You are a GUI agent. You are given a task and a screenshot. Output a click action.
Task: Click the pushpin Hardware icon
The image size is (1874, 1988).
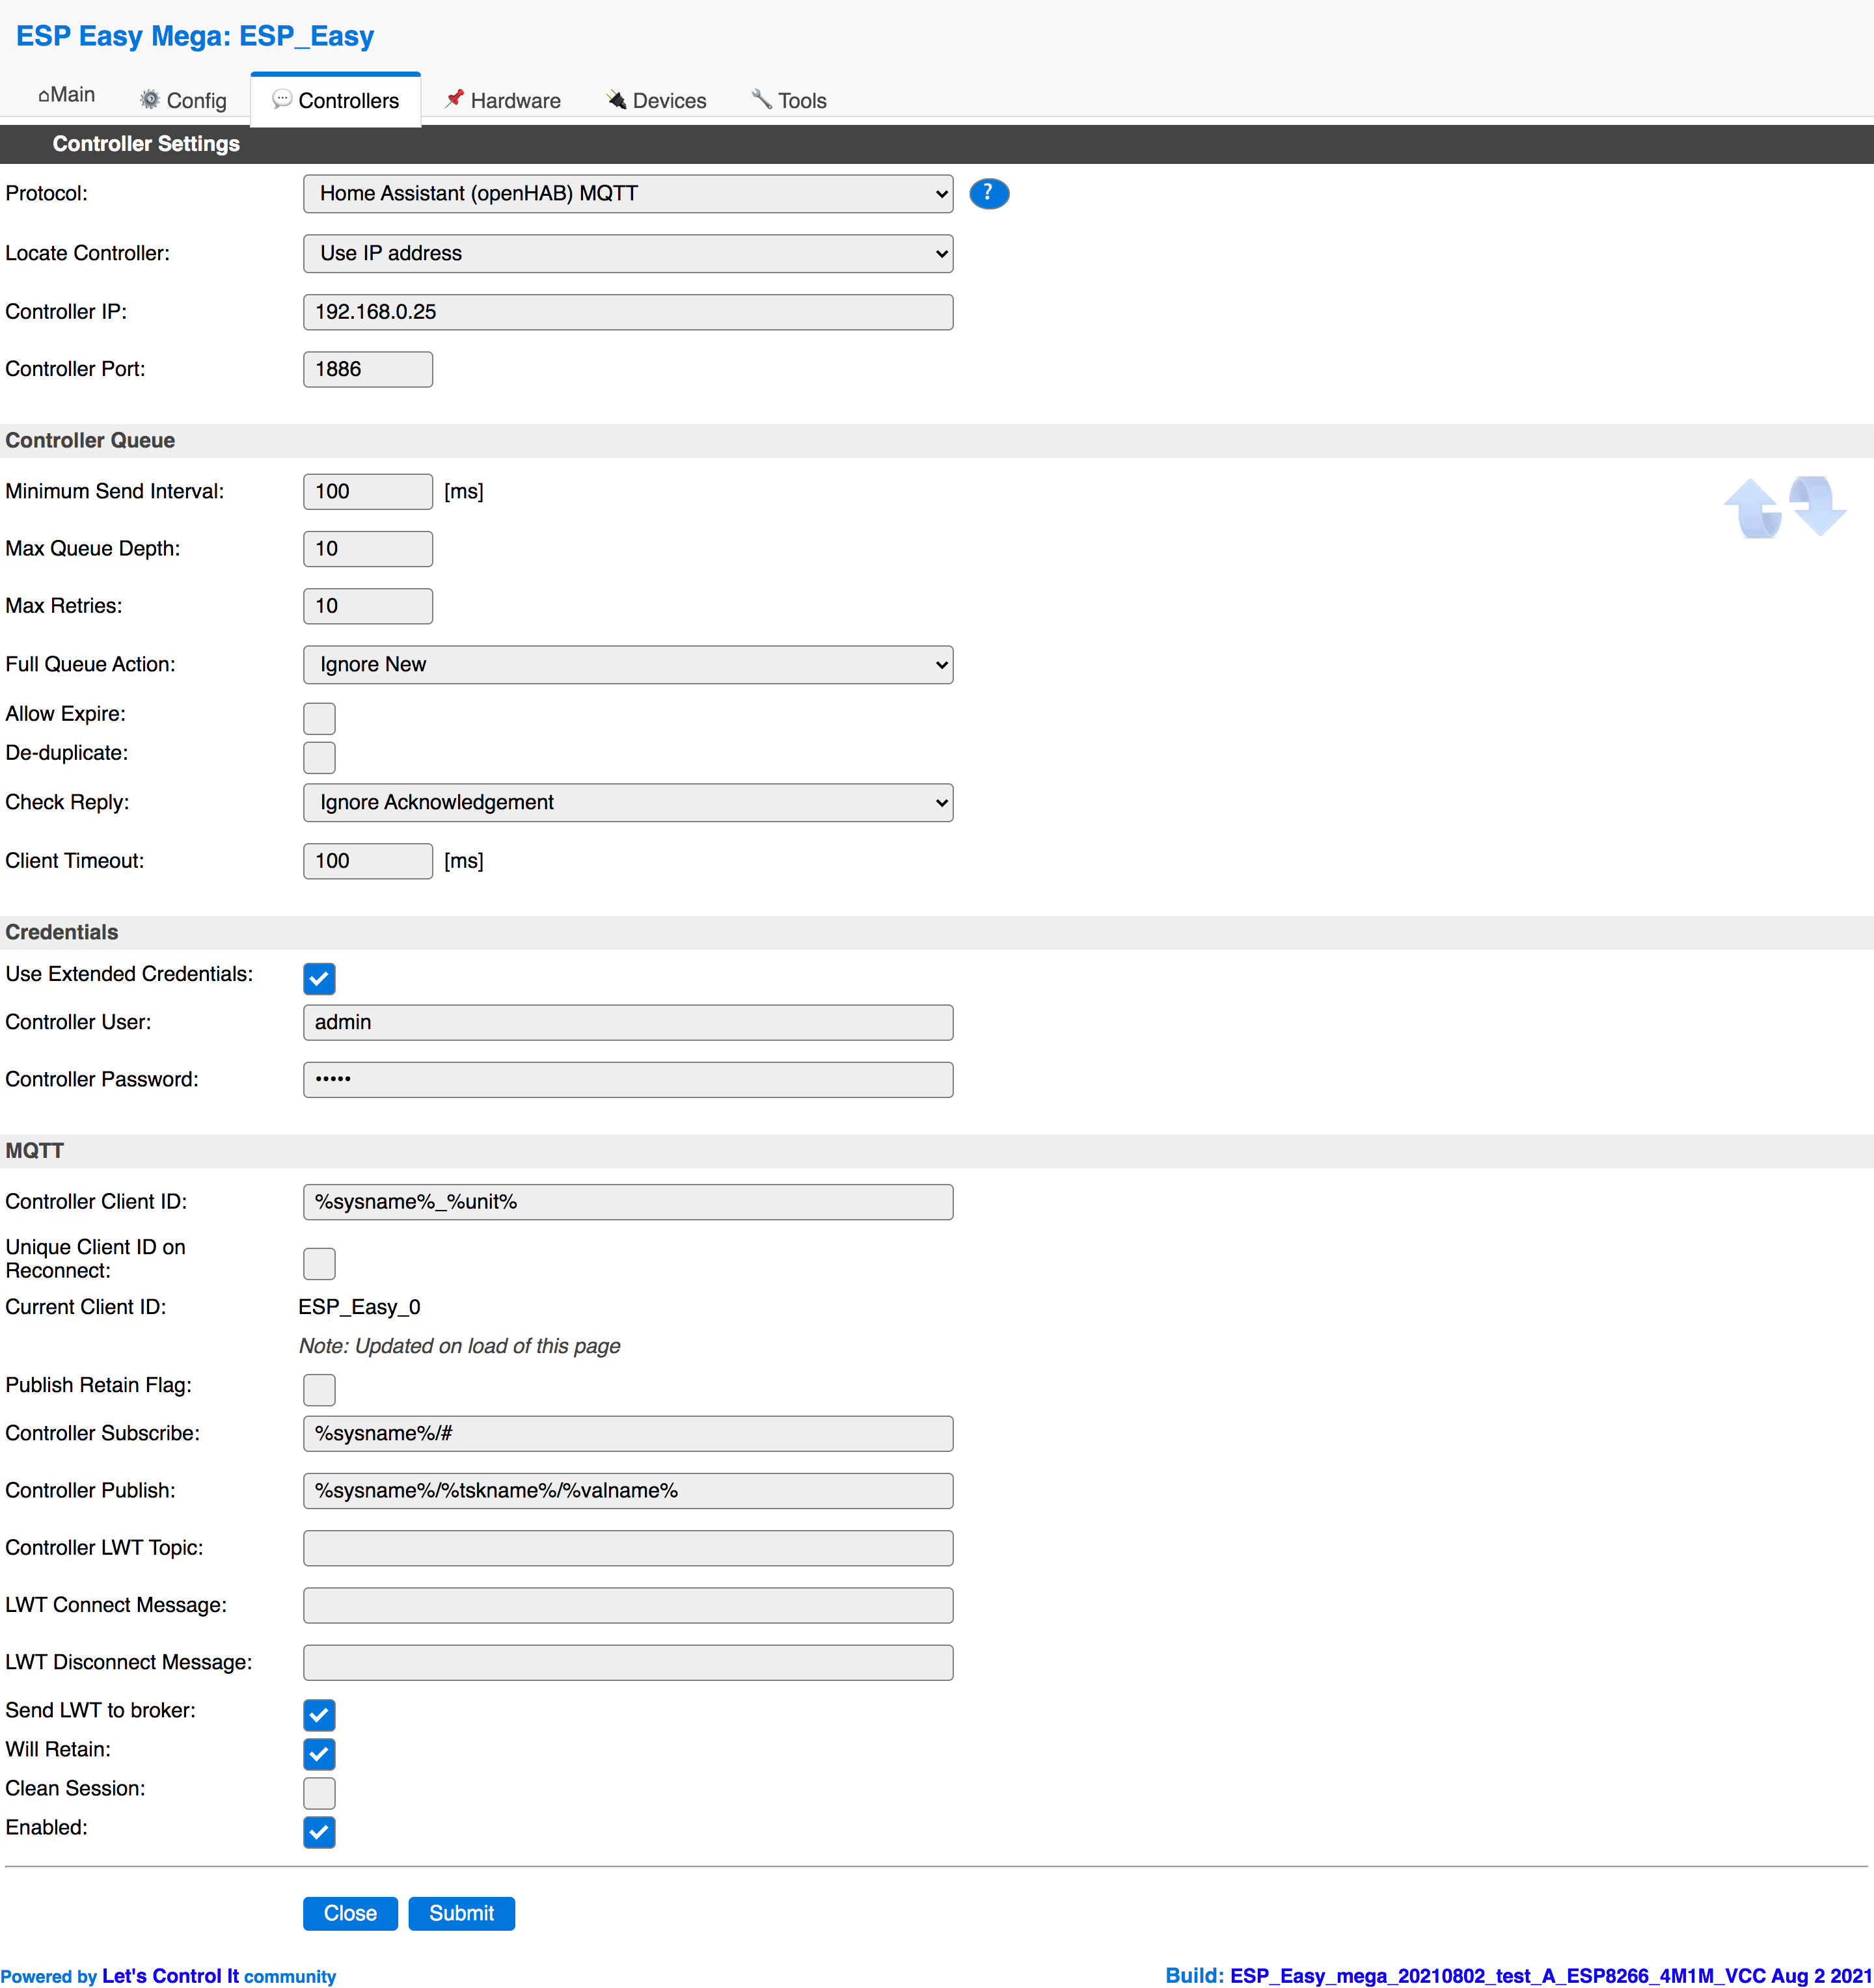pyautogui.click(x=454, y=98)
